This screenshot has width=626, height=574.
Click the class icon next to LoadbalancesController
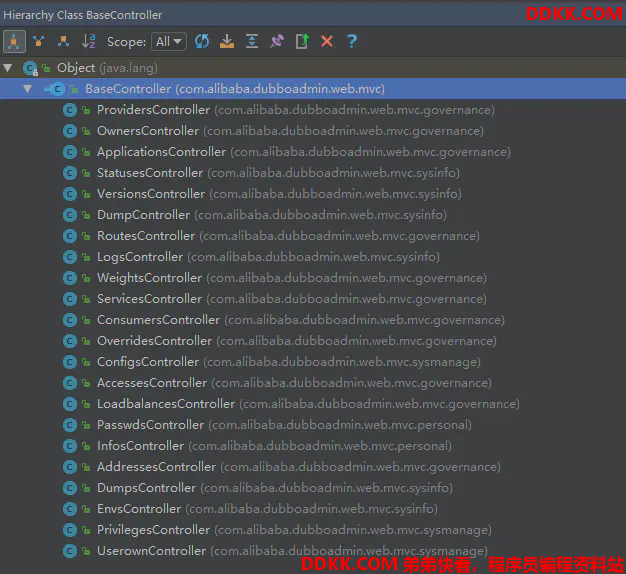pos(70,404)
